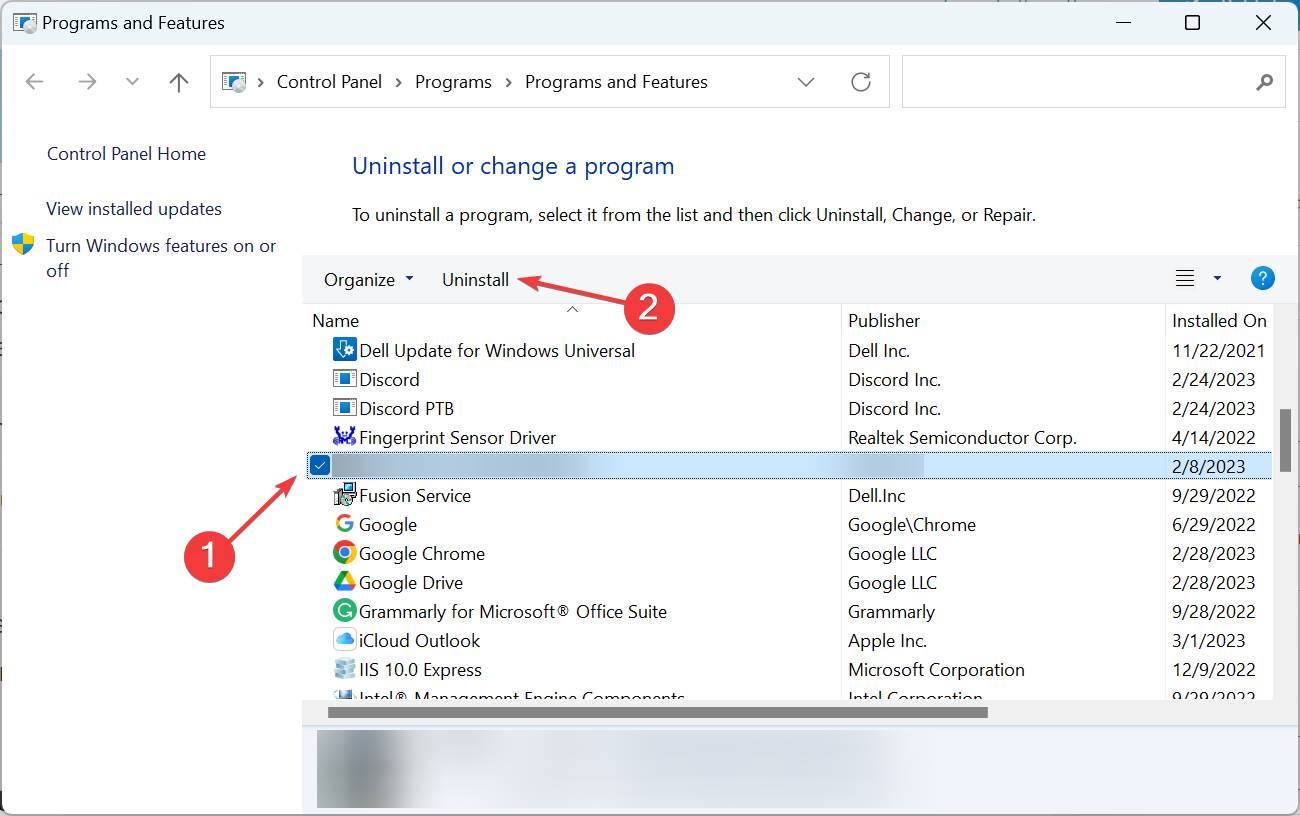Click the Programs breadcrumb
Screen dimensions: 1300x816
pos(453,82)
